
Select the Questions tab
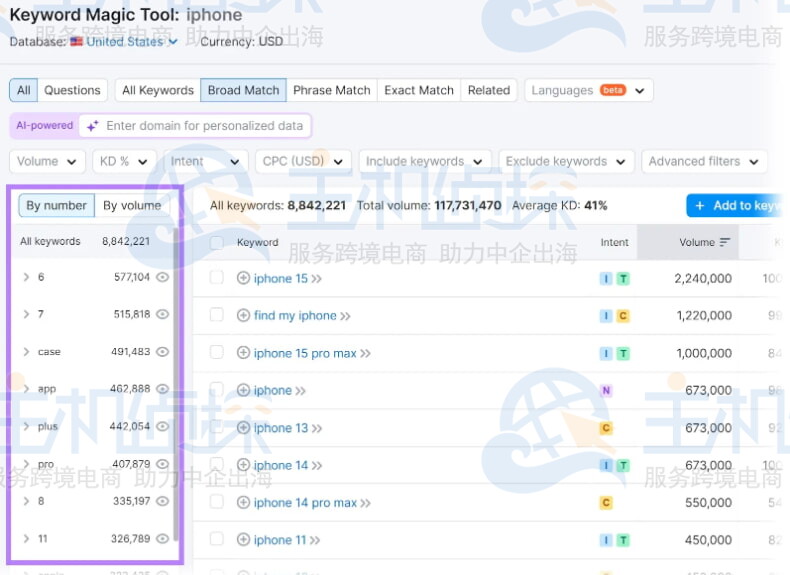(72, 90)
